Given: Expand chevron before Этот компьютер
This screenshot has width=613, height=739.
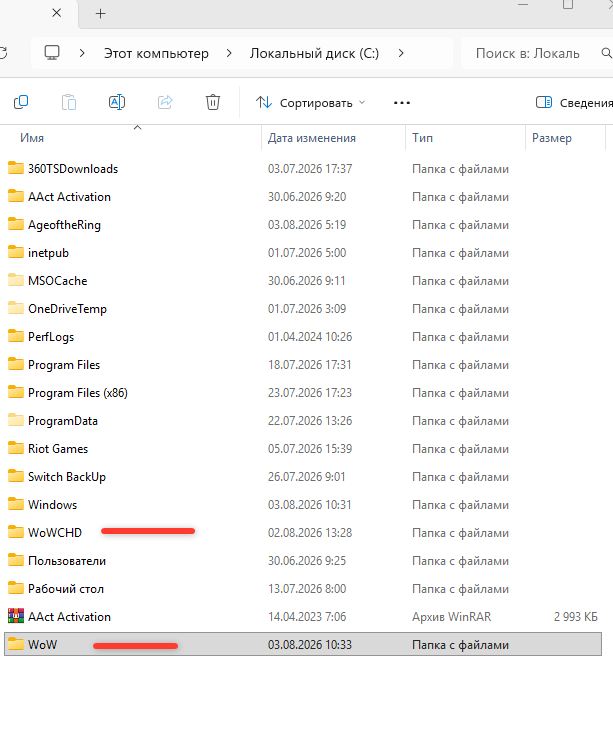Looking at the screenshot, I should tap(82, 53).
